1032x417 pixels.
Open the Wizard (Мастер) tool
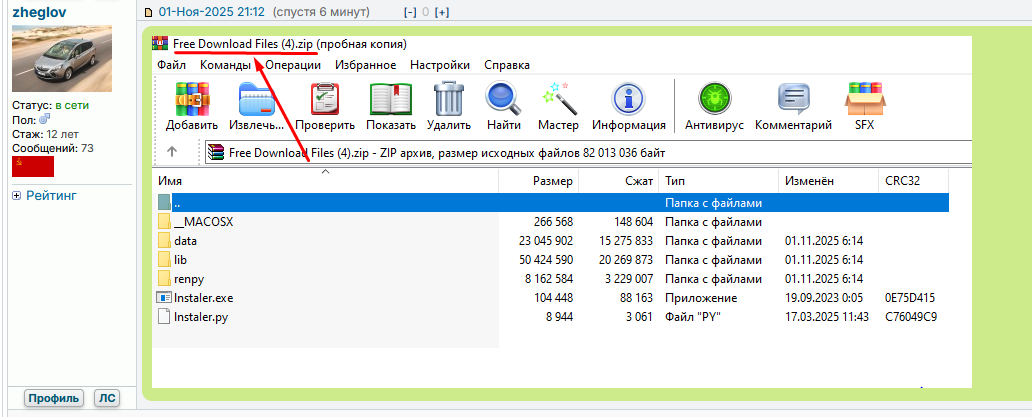pos(558,100)
